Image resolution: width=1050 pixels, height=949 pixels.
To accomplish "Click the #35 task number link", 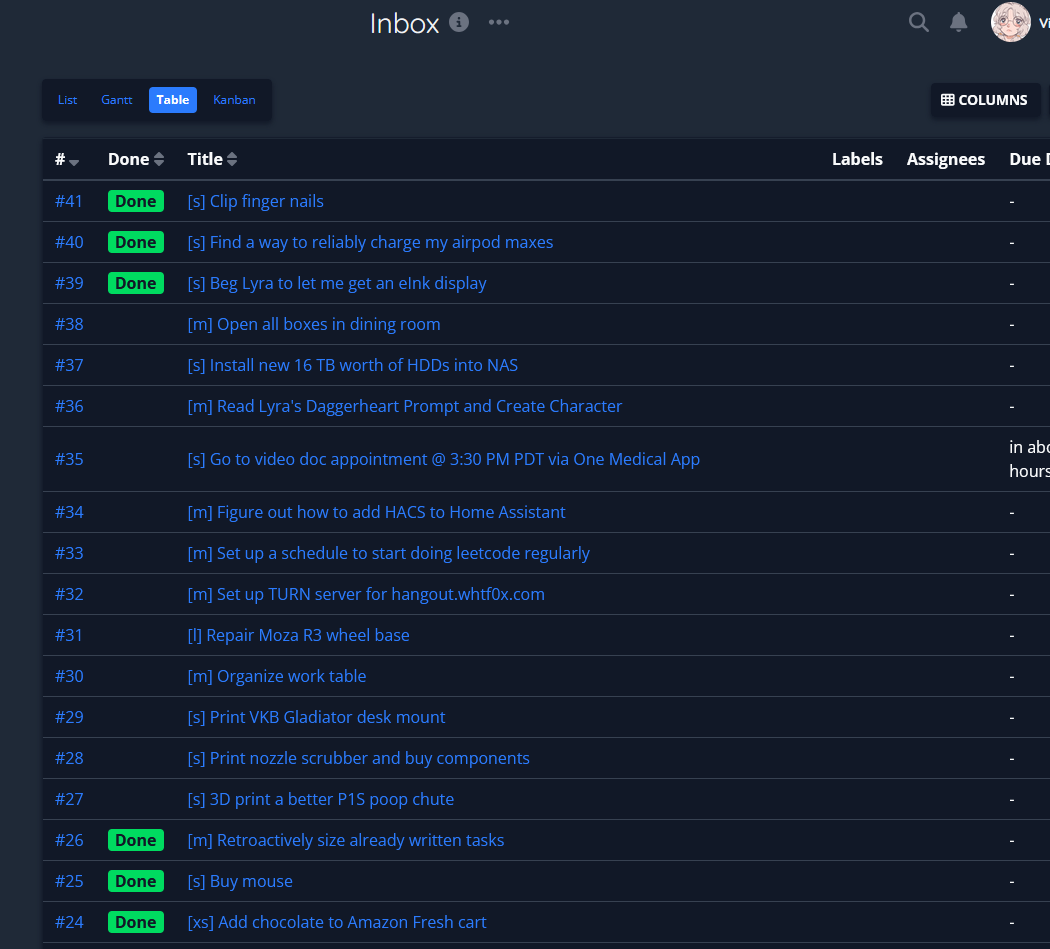I will [69, 459].
